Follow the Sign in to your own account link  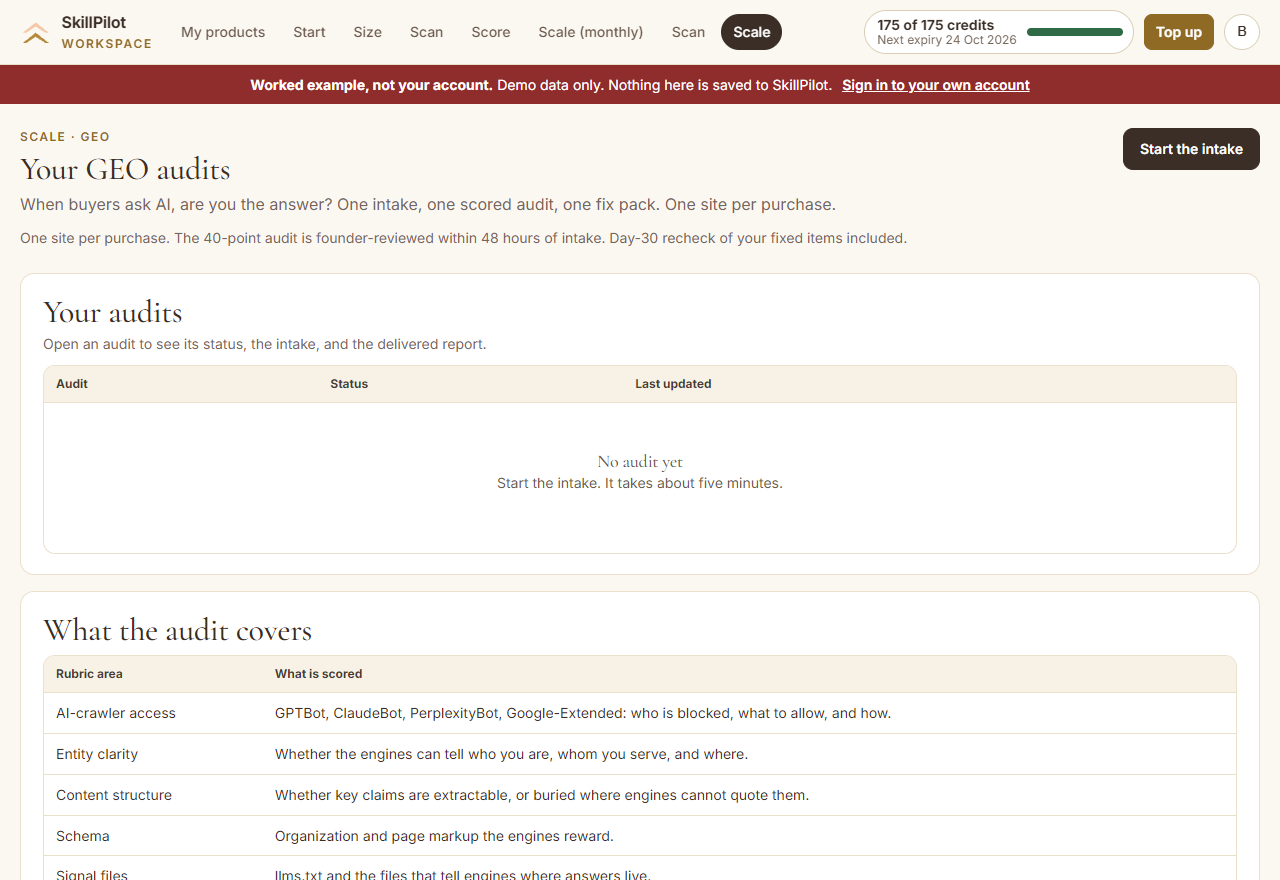(x=936, y=85)
